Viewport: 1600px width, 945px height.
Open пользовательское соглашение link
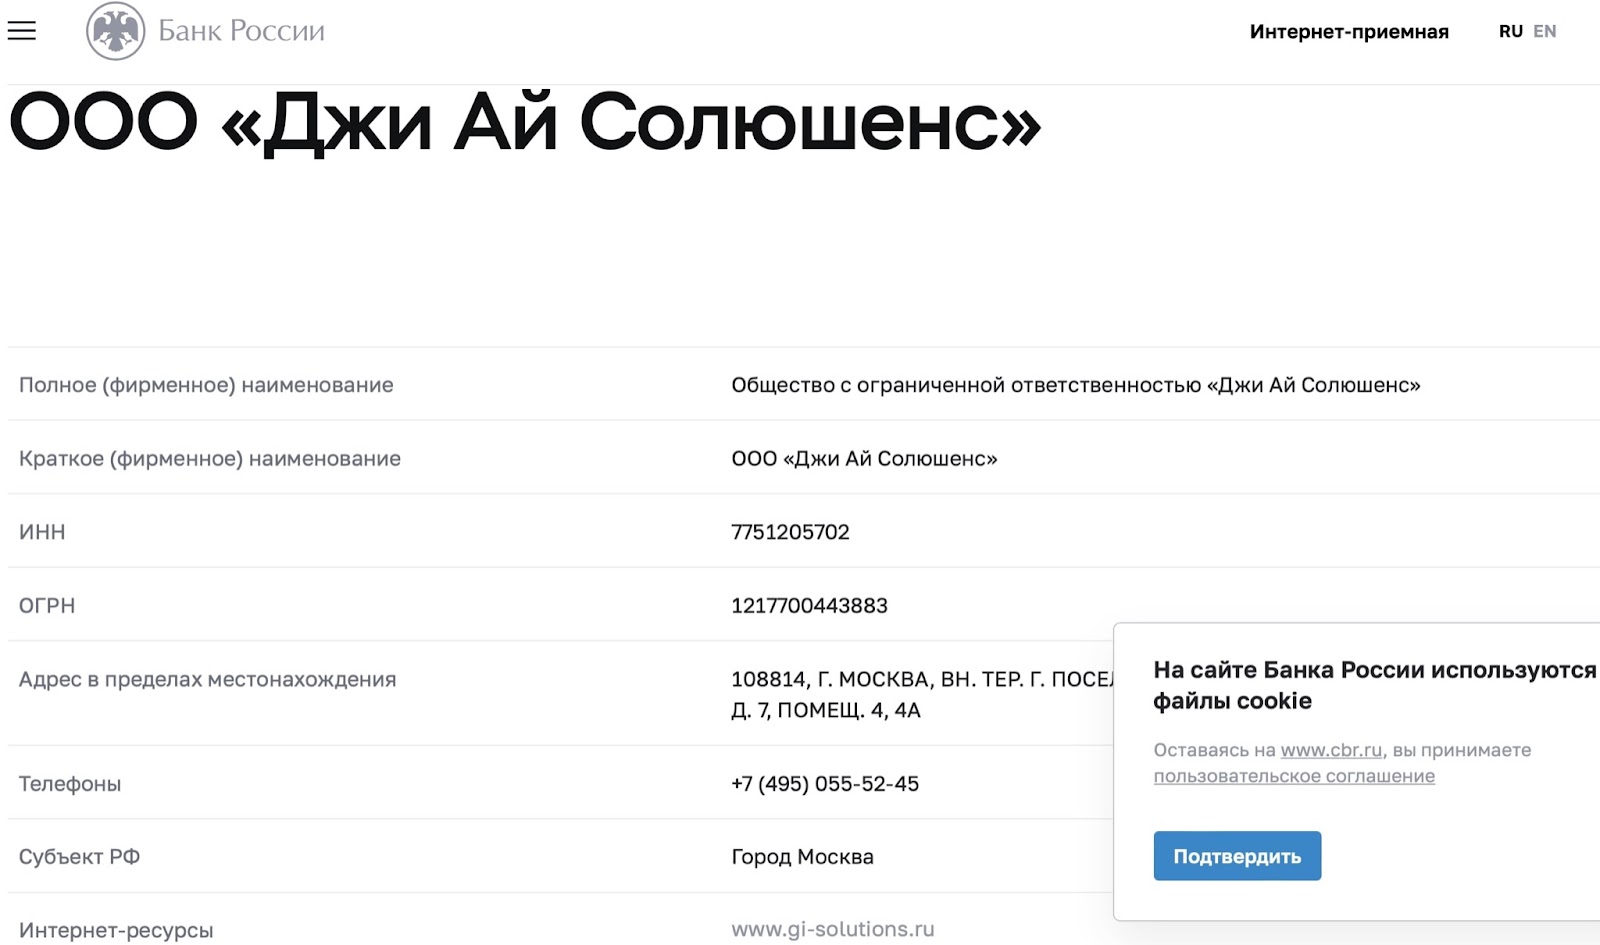(x=1294, y=776)
